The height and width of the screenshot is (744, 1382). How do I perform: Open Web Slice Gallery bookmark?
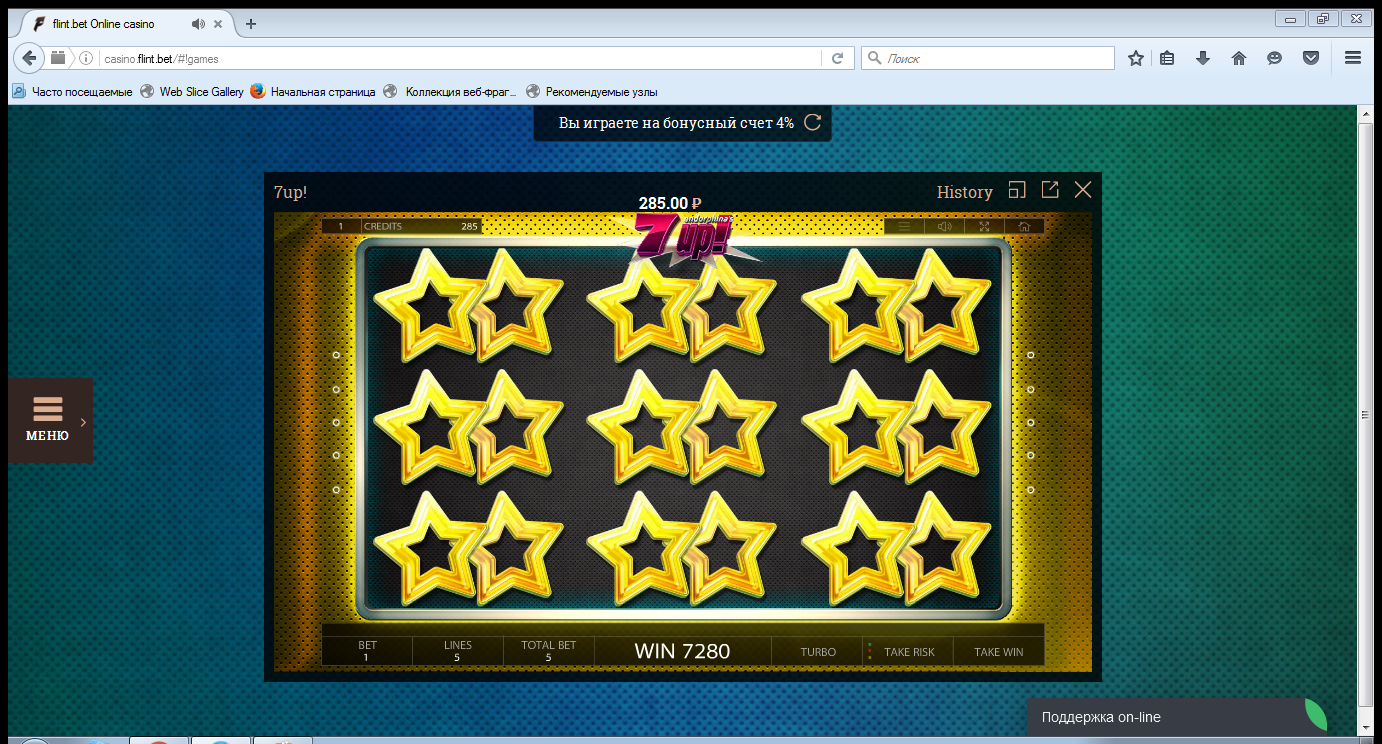coord(192,91)
